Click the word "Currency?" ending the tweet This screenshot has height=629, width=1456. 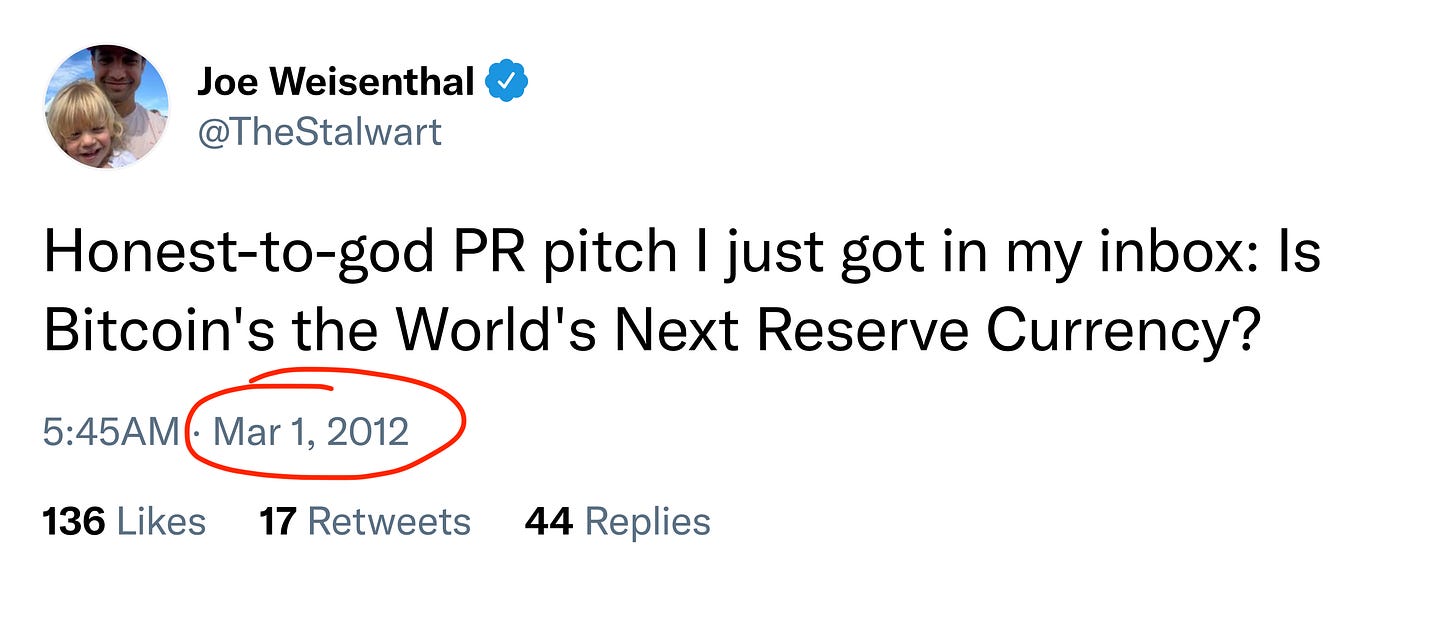pyautogui.click(x=1121, y=331)
